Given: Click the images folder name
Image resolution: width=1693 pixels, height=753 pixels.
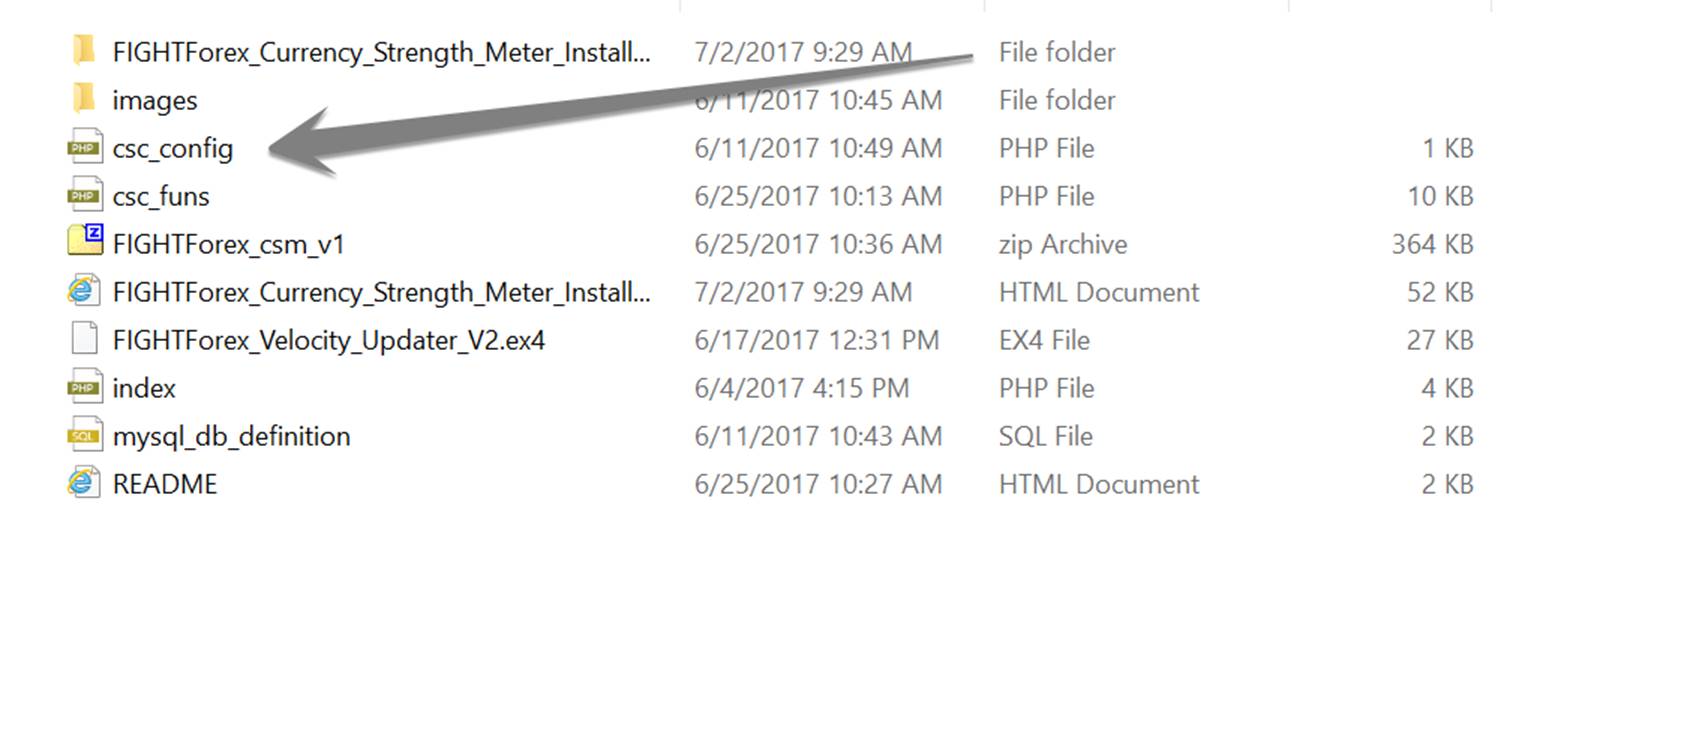Looking at the screenshot, I should coord(155,100).
